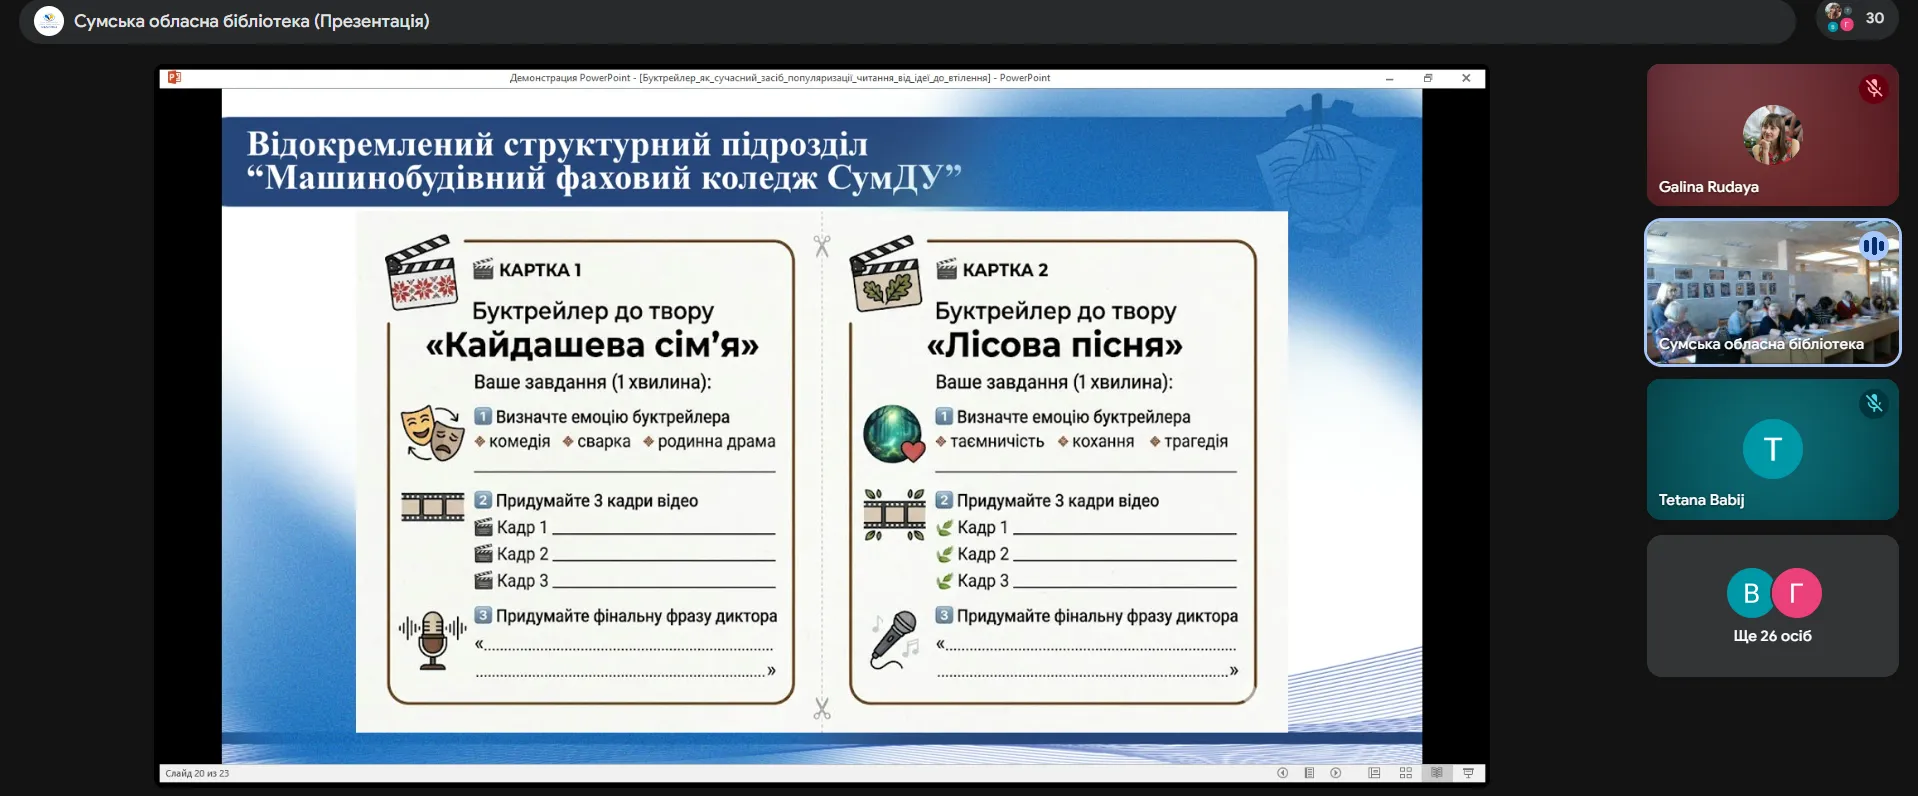The width and height of the screenshot is (1918, 796).
Task: Go to the previous slide using the left arrow
Action: click(x=1282, y=773)
